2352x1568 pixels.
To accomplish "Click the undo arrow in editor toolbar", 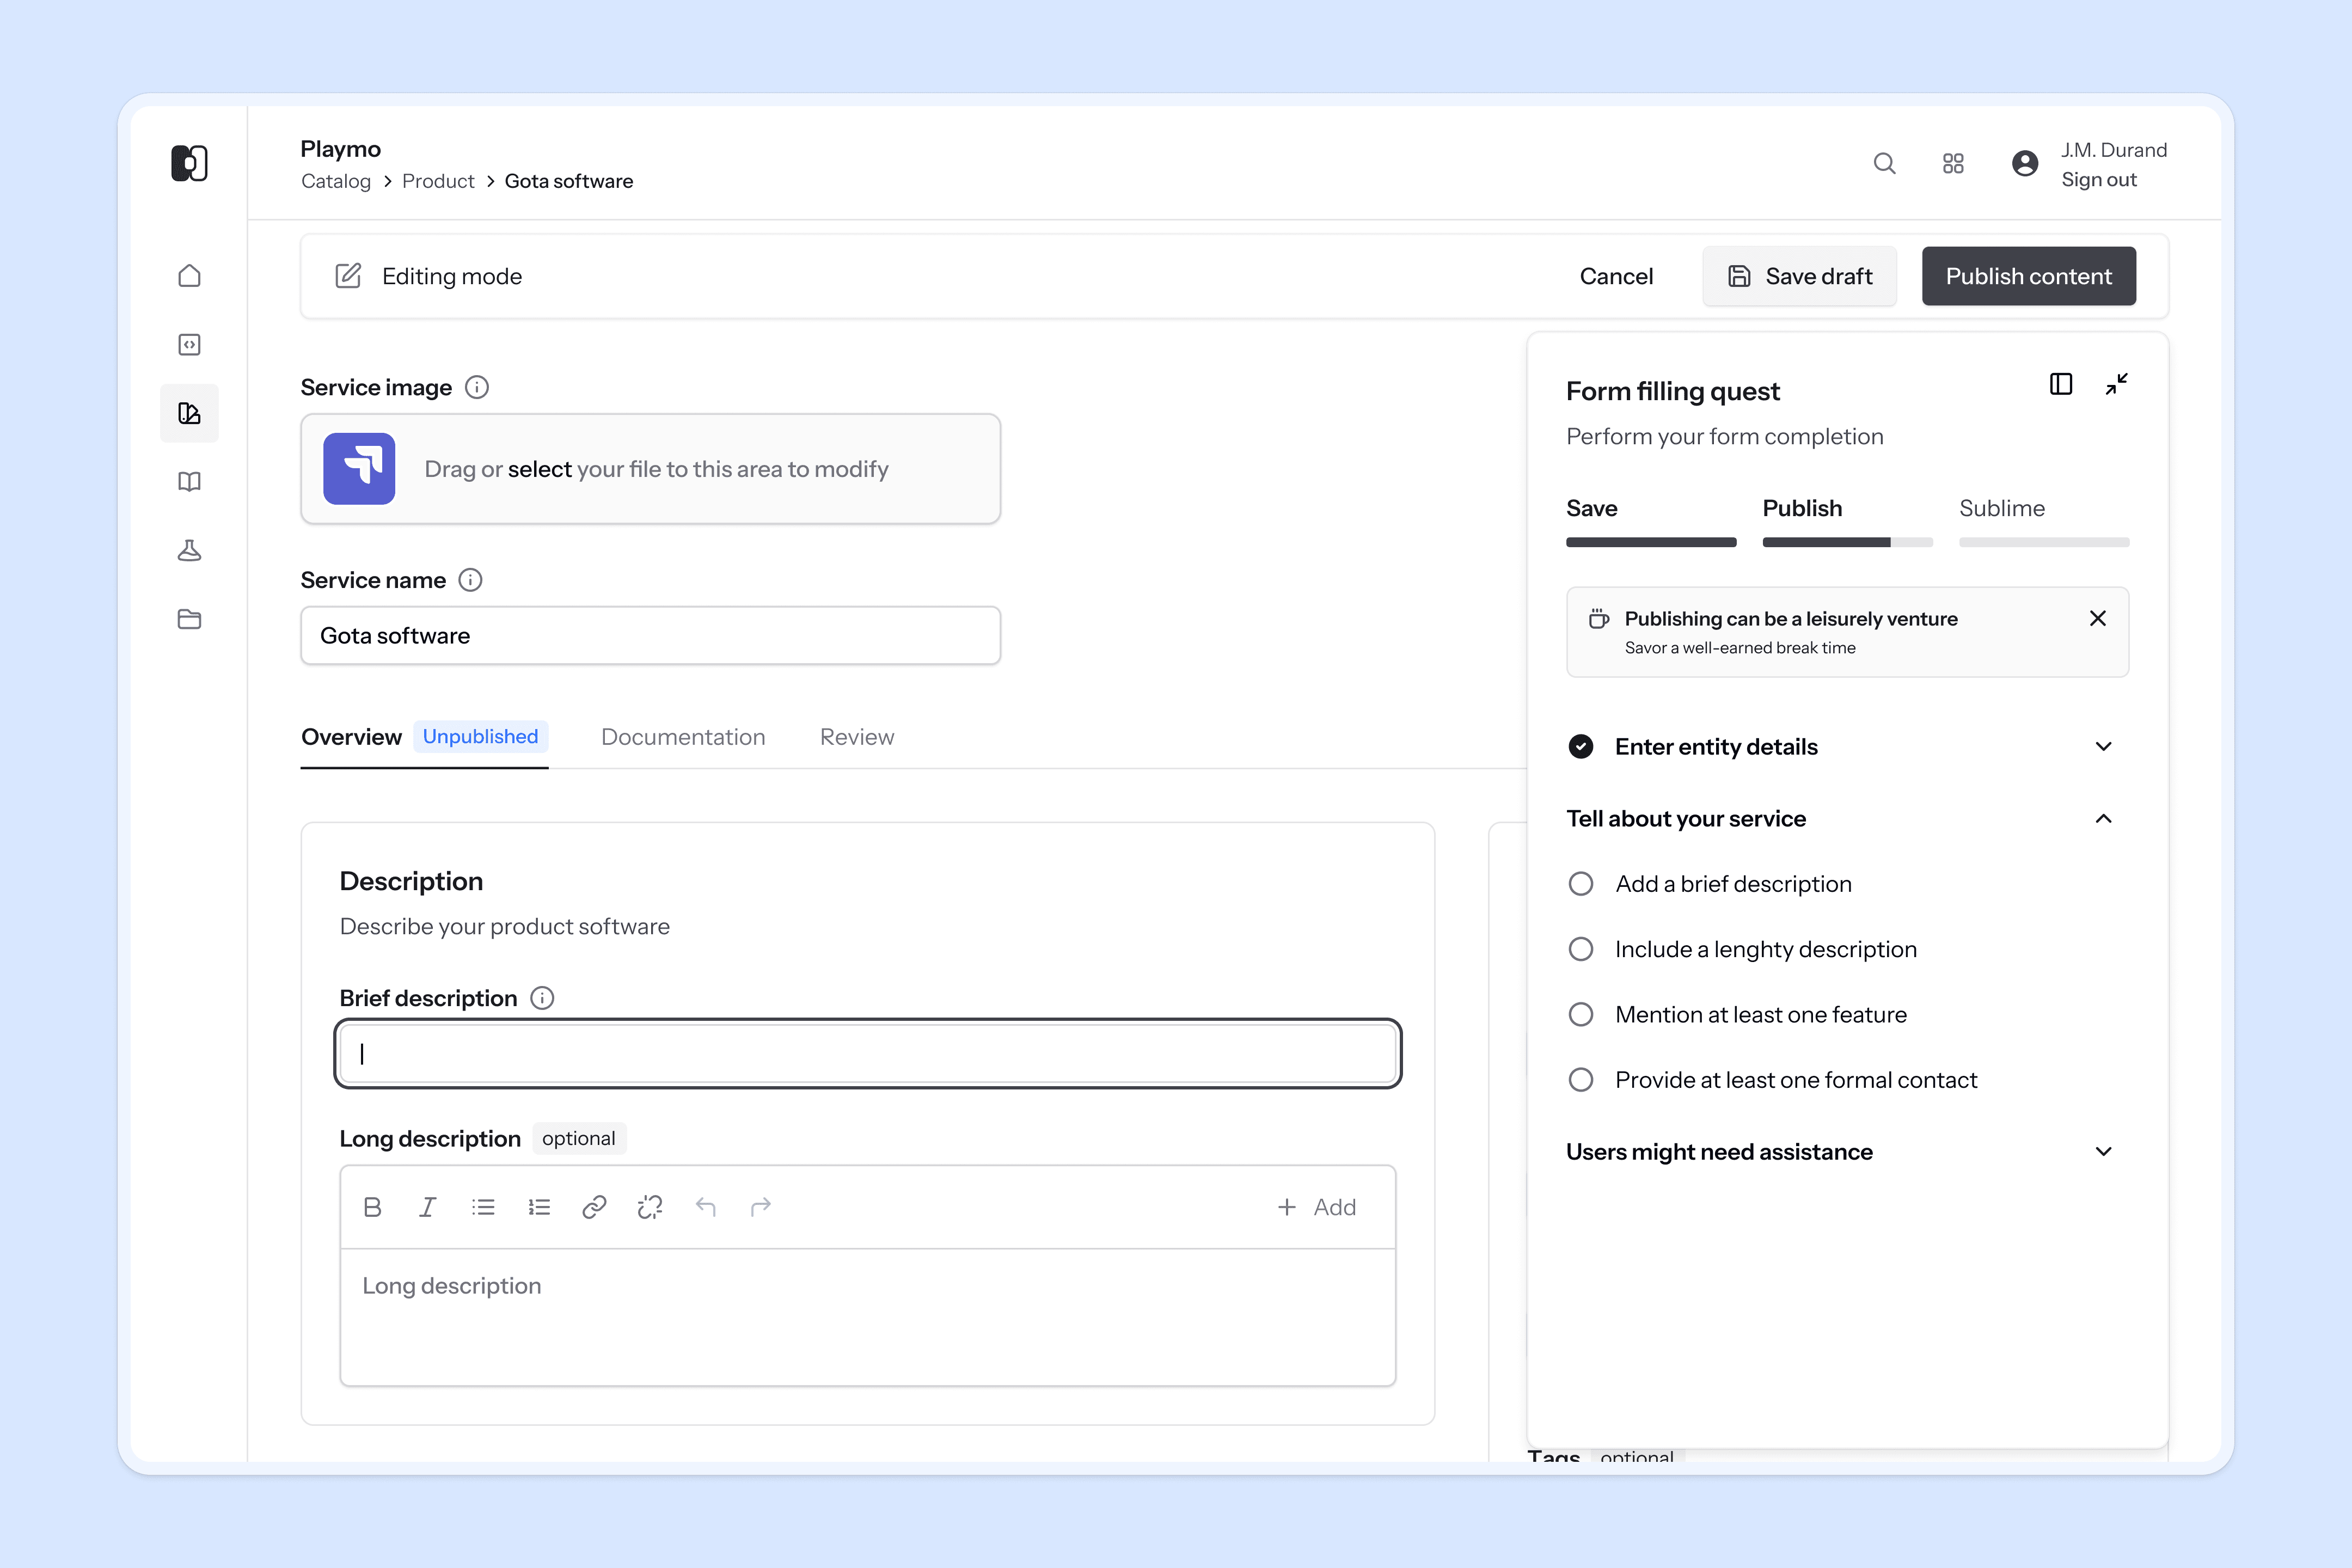I will pyautogui.click(x=706, y=1207).
